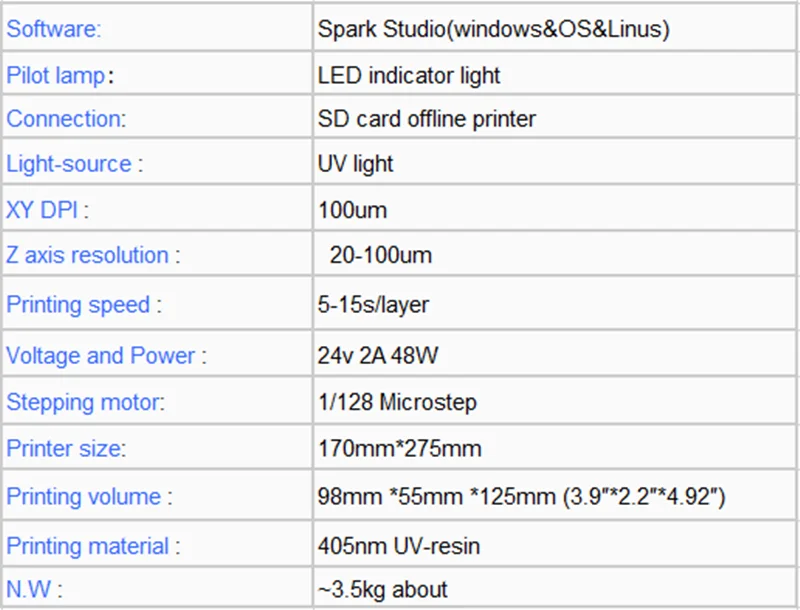The width and height of the screenshot is (800, 610).
Task: Select the printing volume dimensions text
Action: [521, 496]
